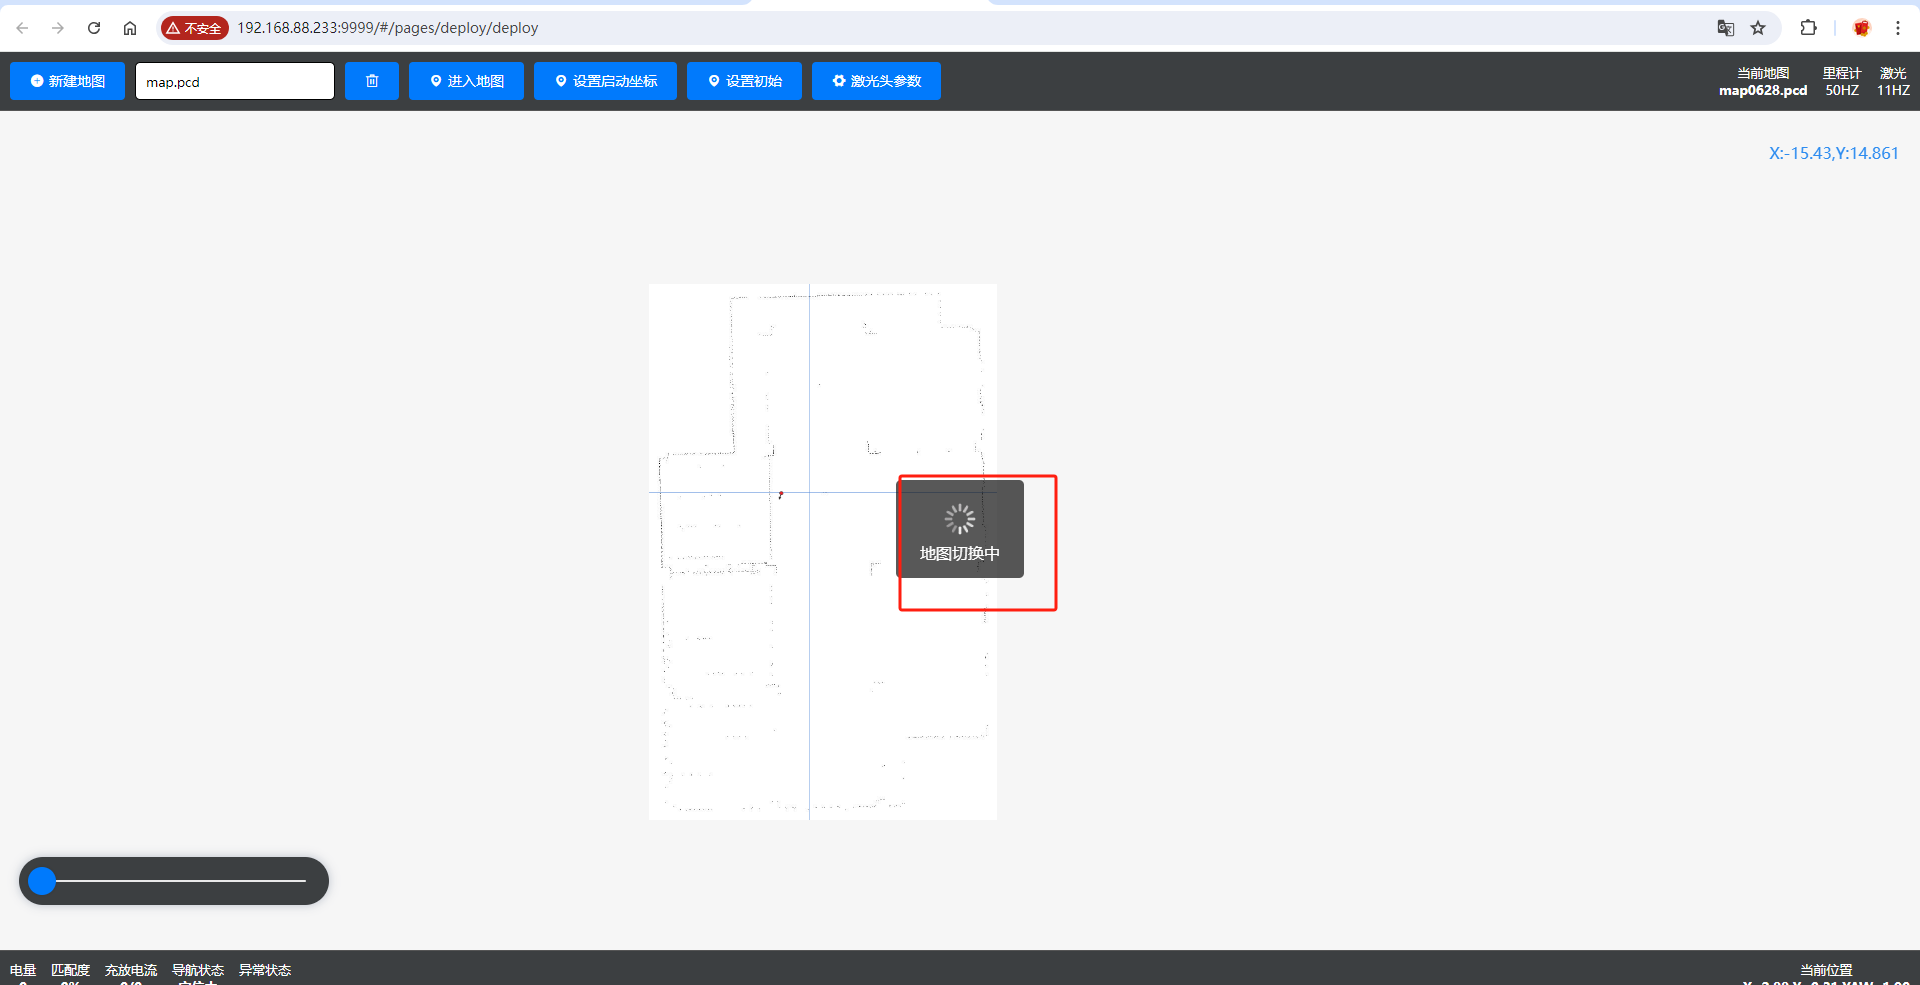The image size is (1920, 985).
Task: Bookmark this page with star icon
Action: click(1758, 28)
